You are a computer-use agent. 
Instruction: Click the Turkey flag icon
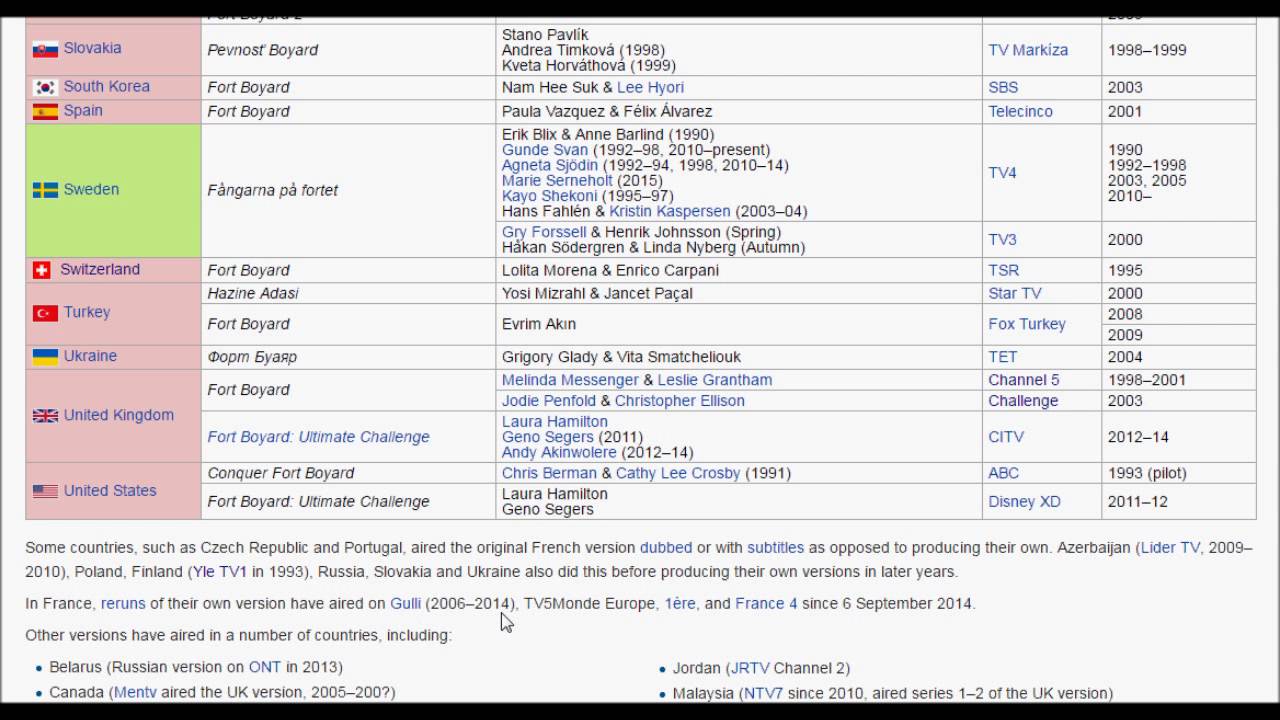tap(45, 313)
